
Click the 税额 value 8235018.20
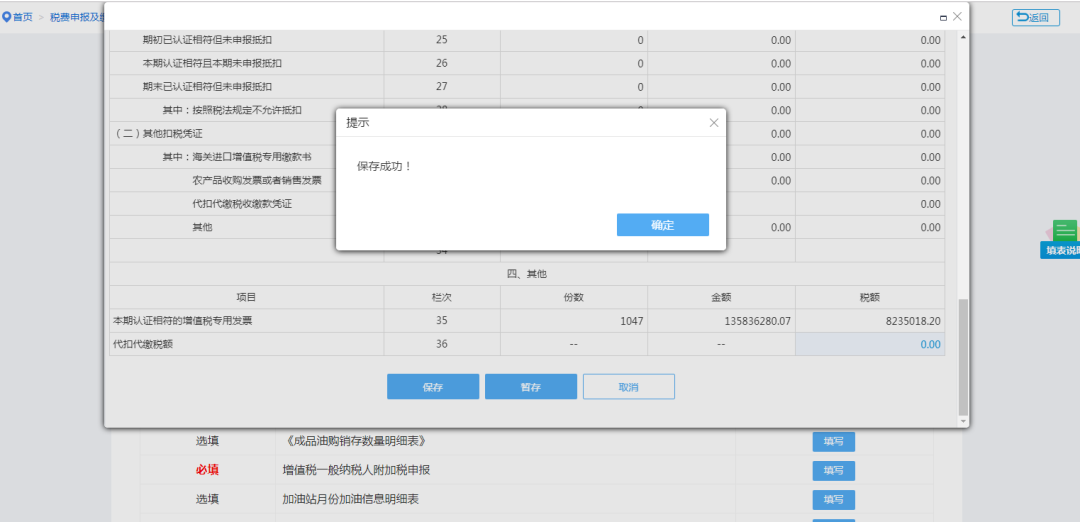point(912,321)
